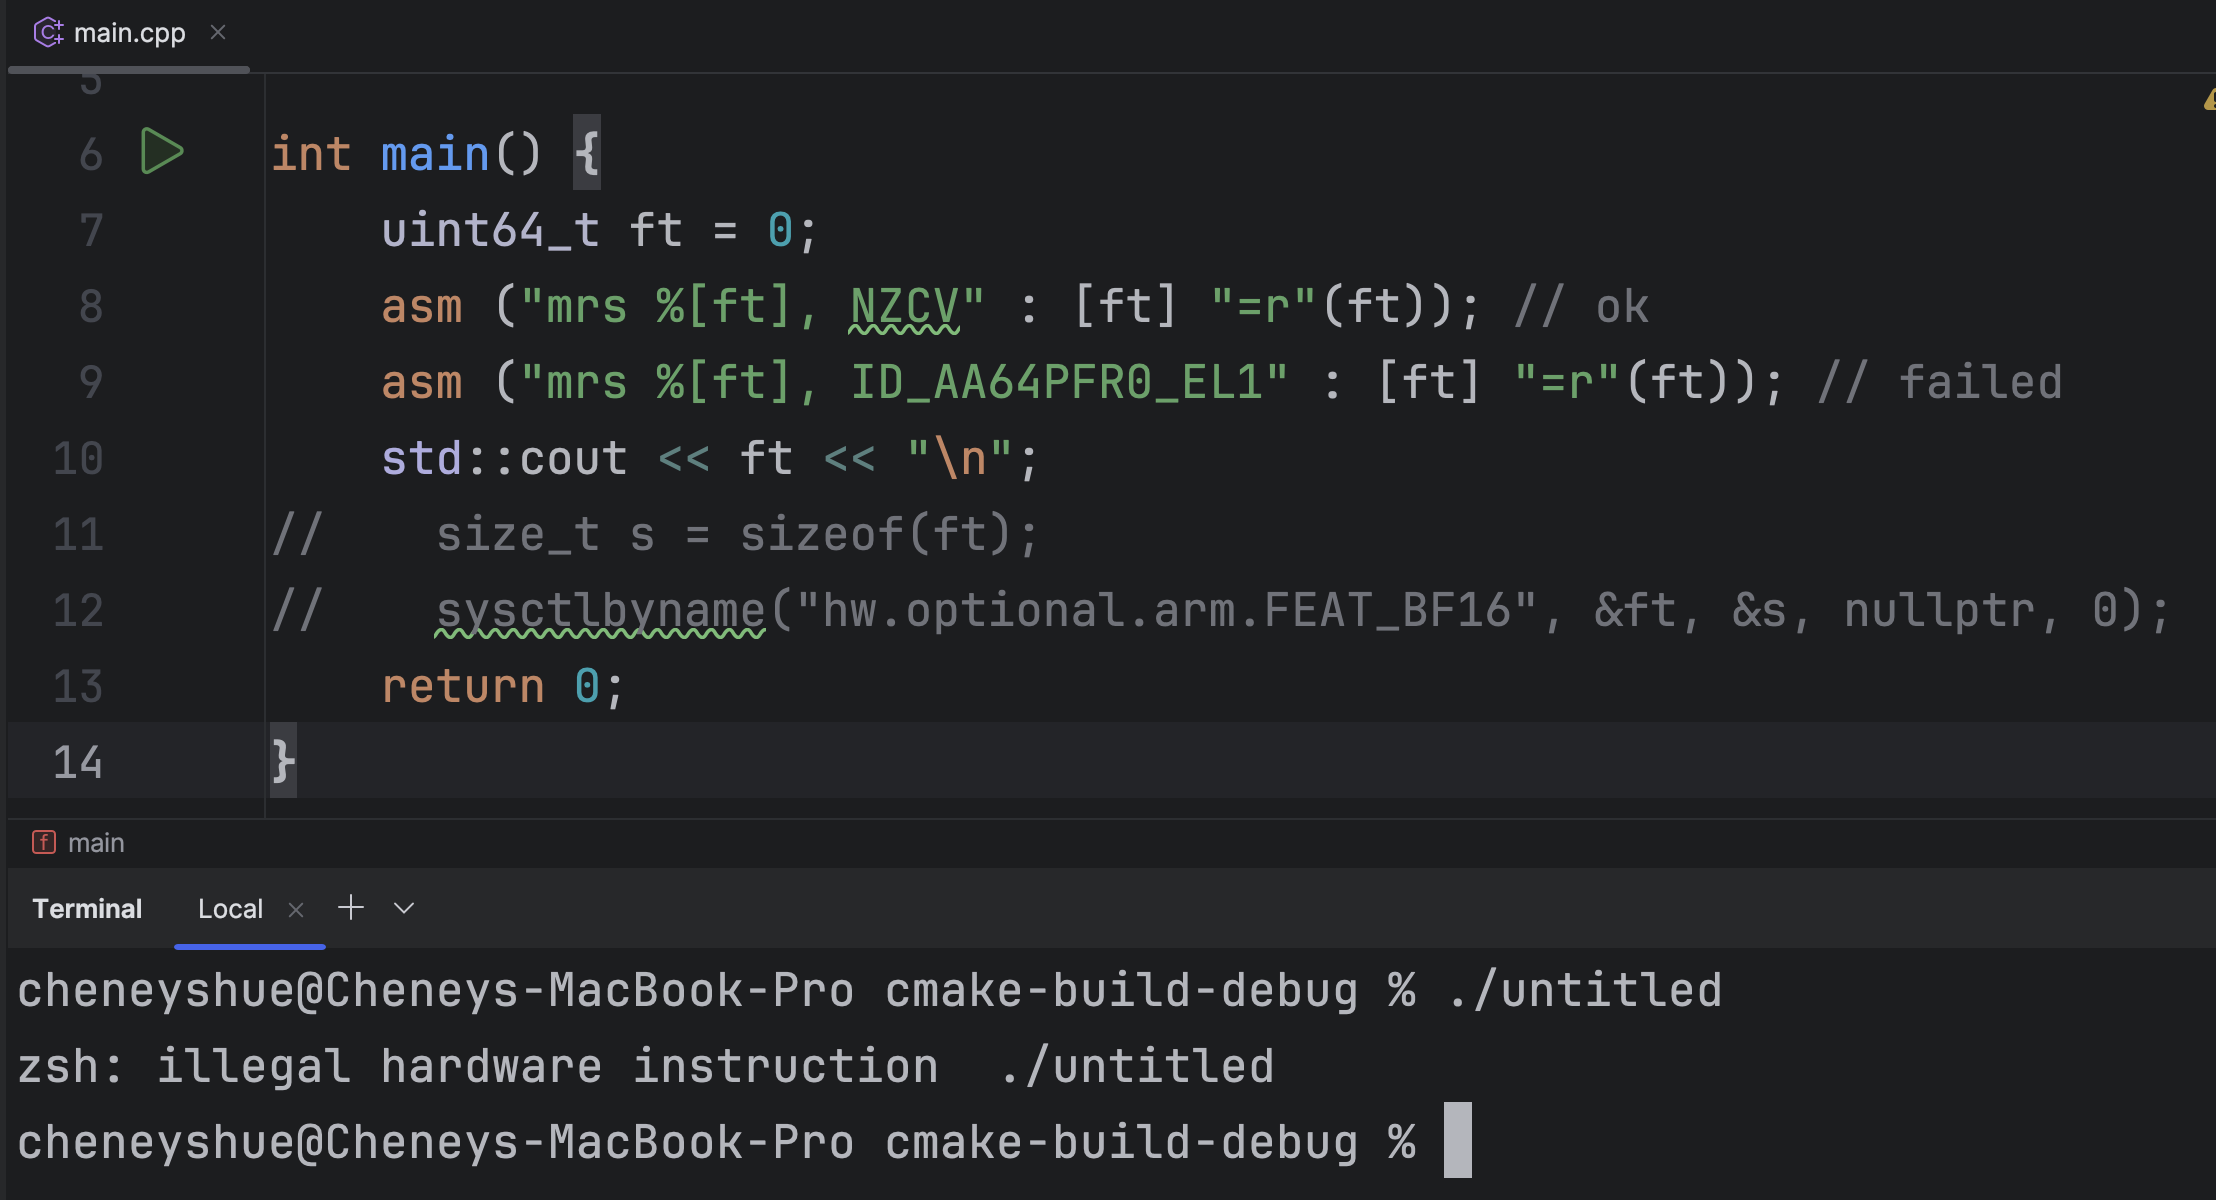Click the main breadcrumb label
2216x1200 pixels.
click(96, 843)
